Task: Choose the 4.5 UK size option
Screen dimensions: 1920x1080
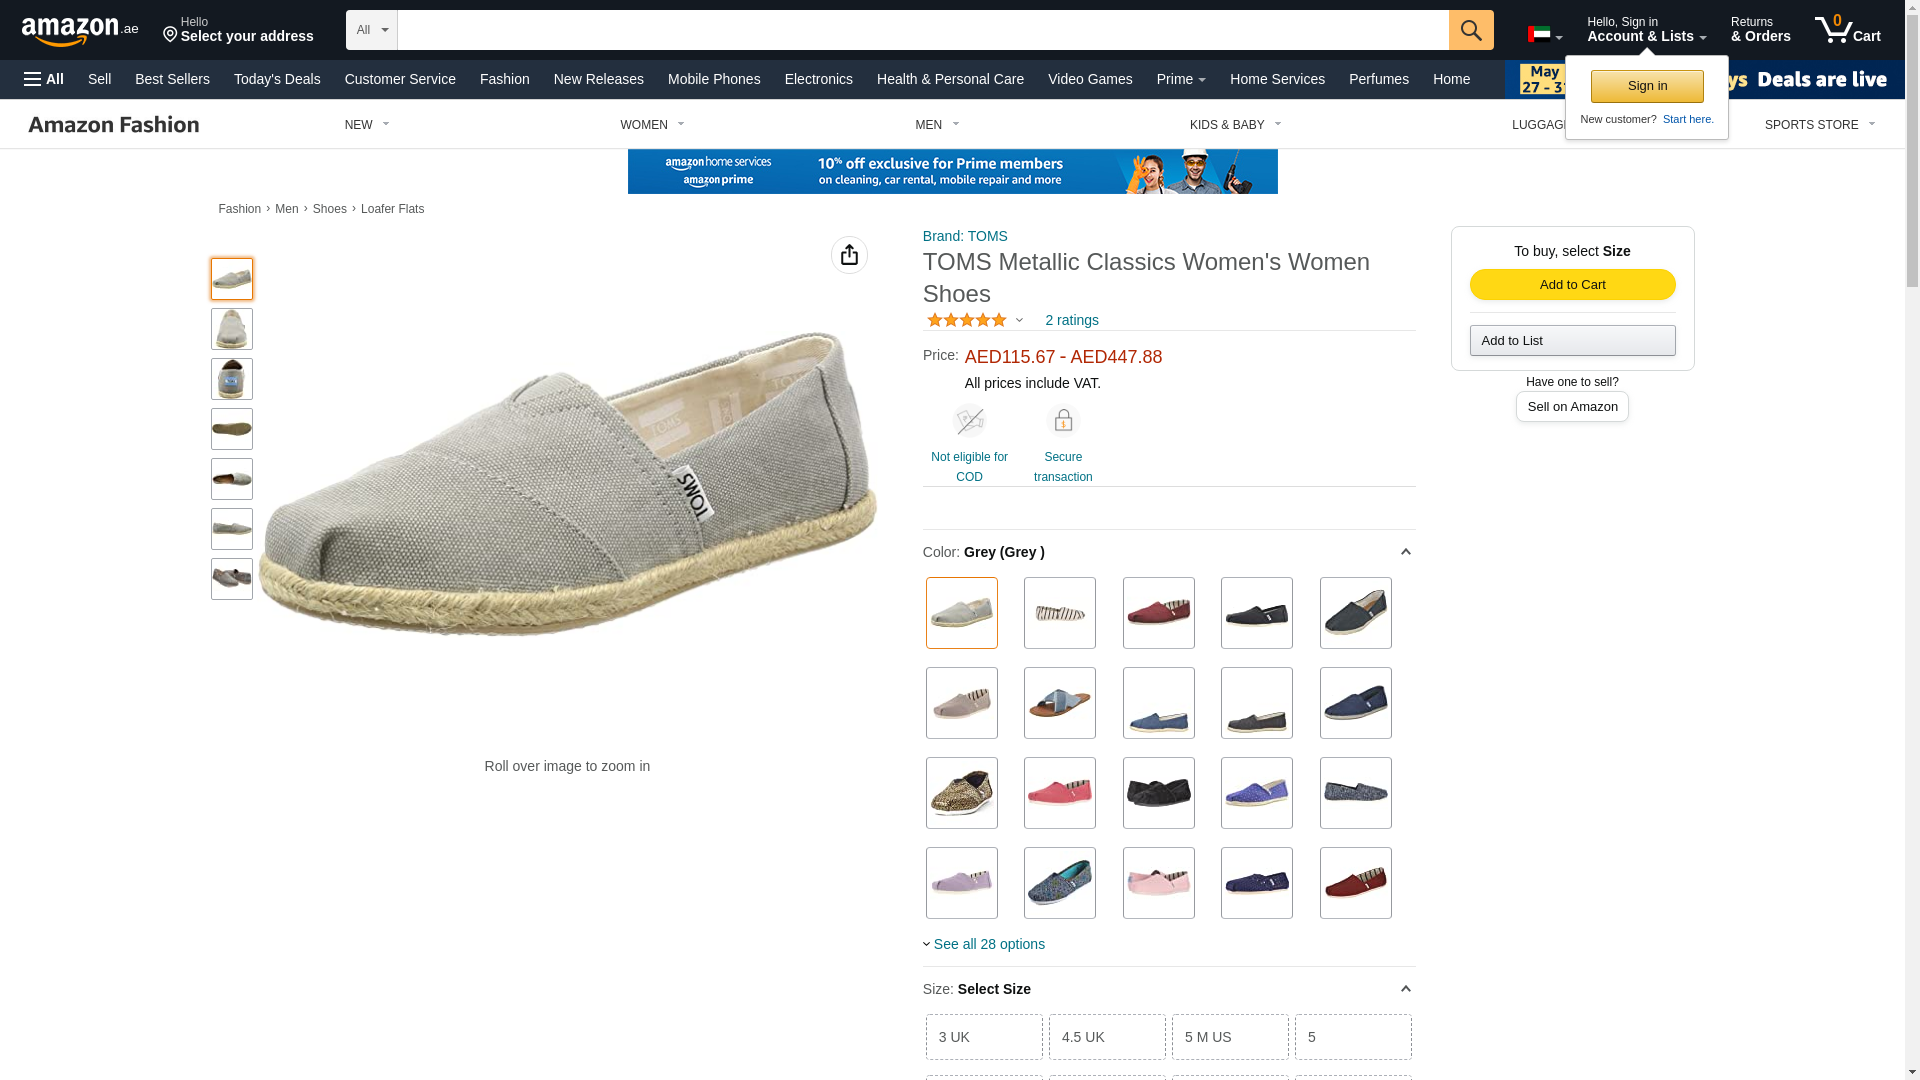Action: click(x=1107, y=1037)
